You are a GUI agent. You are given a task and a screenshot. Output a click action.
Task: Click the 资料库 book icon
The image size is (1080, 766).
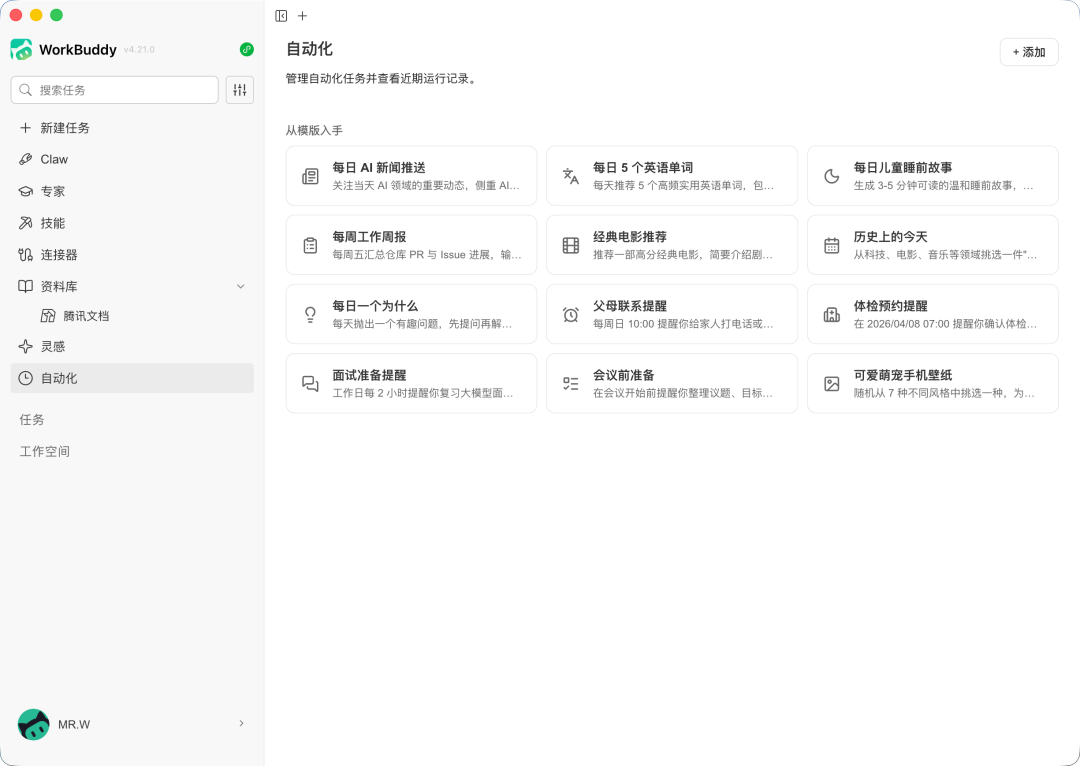[25, 287]
